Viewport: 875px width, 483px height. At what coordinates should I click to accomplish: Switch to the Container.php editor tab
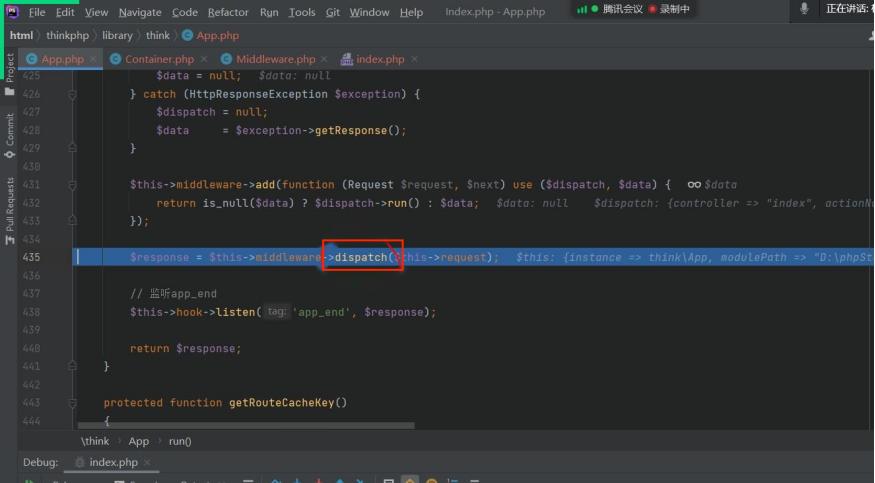[x=160, y=59]
